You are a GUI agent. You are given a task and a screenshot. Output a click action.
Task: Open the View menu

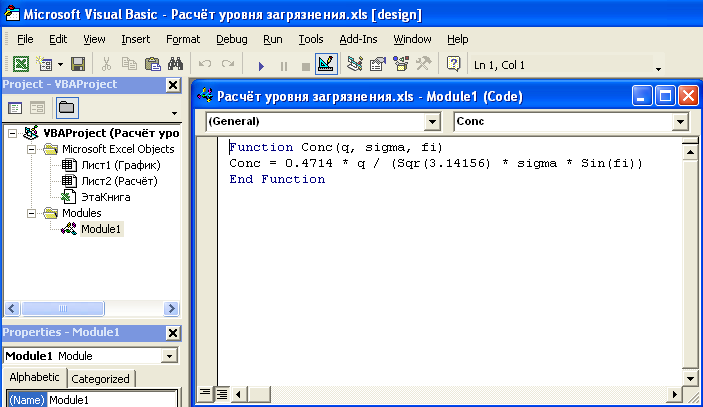point(94,39)
